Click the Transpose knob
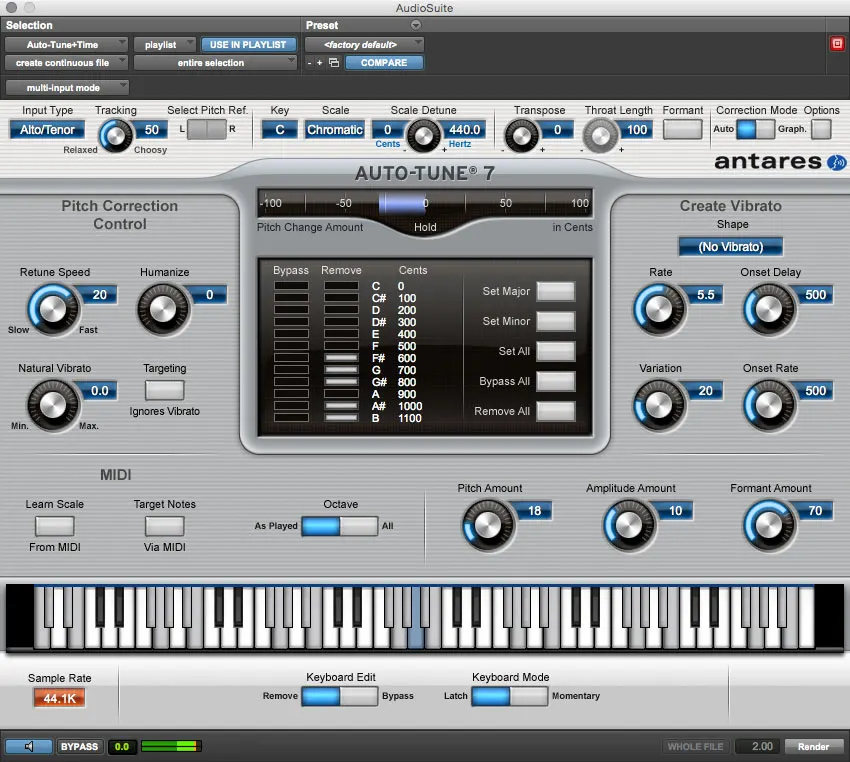This screenshot has width=850, height=762. pyautogui.click(x=521, y=135)
